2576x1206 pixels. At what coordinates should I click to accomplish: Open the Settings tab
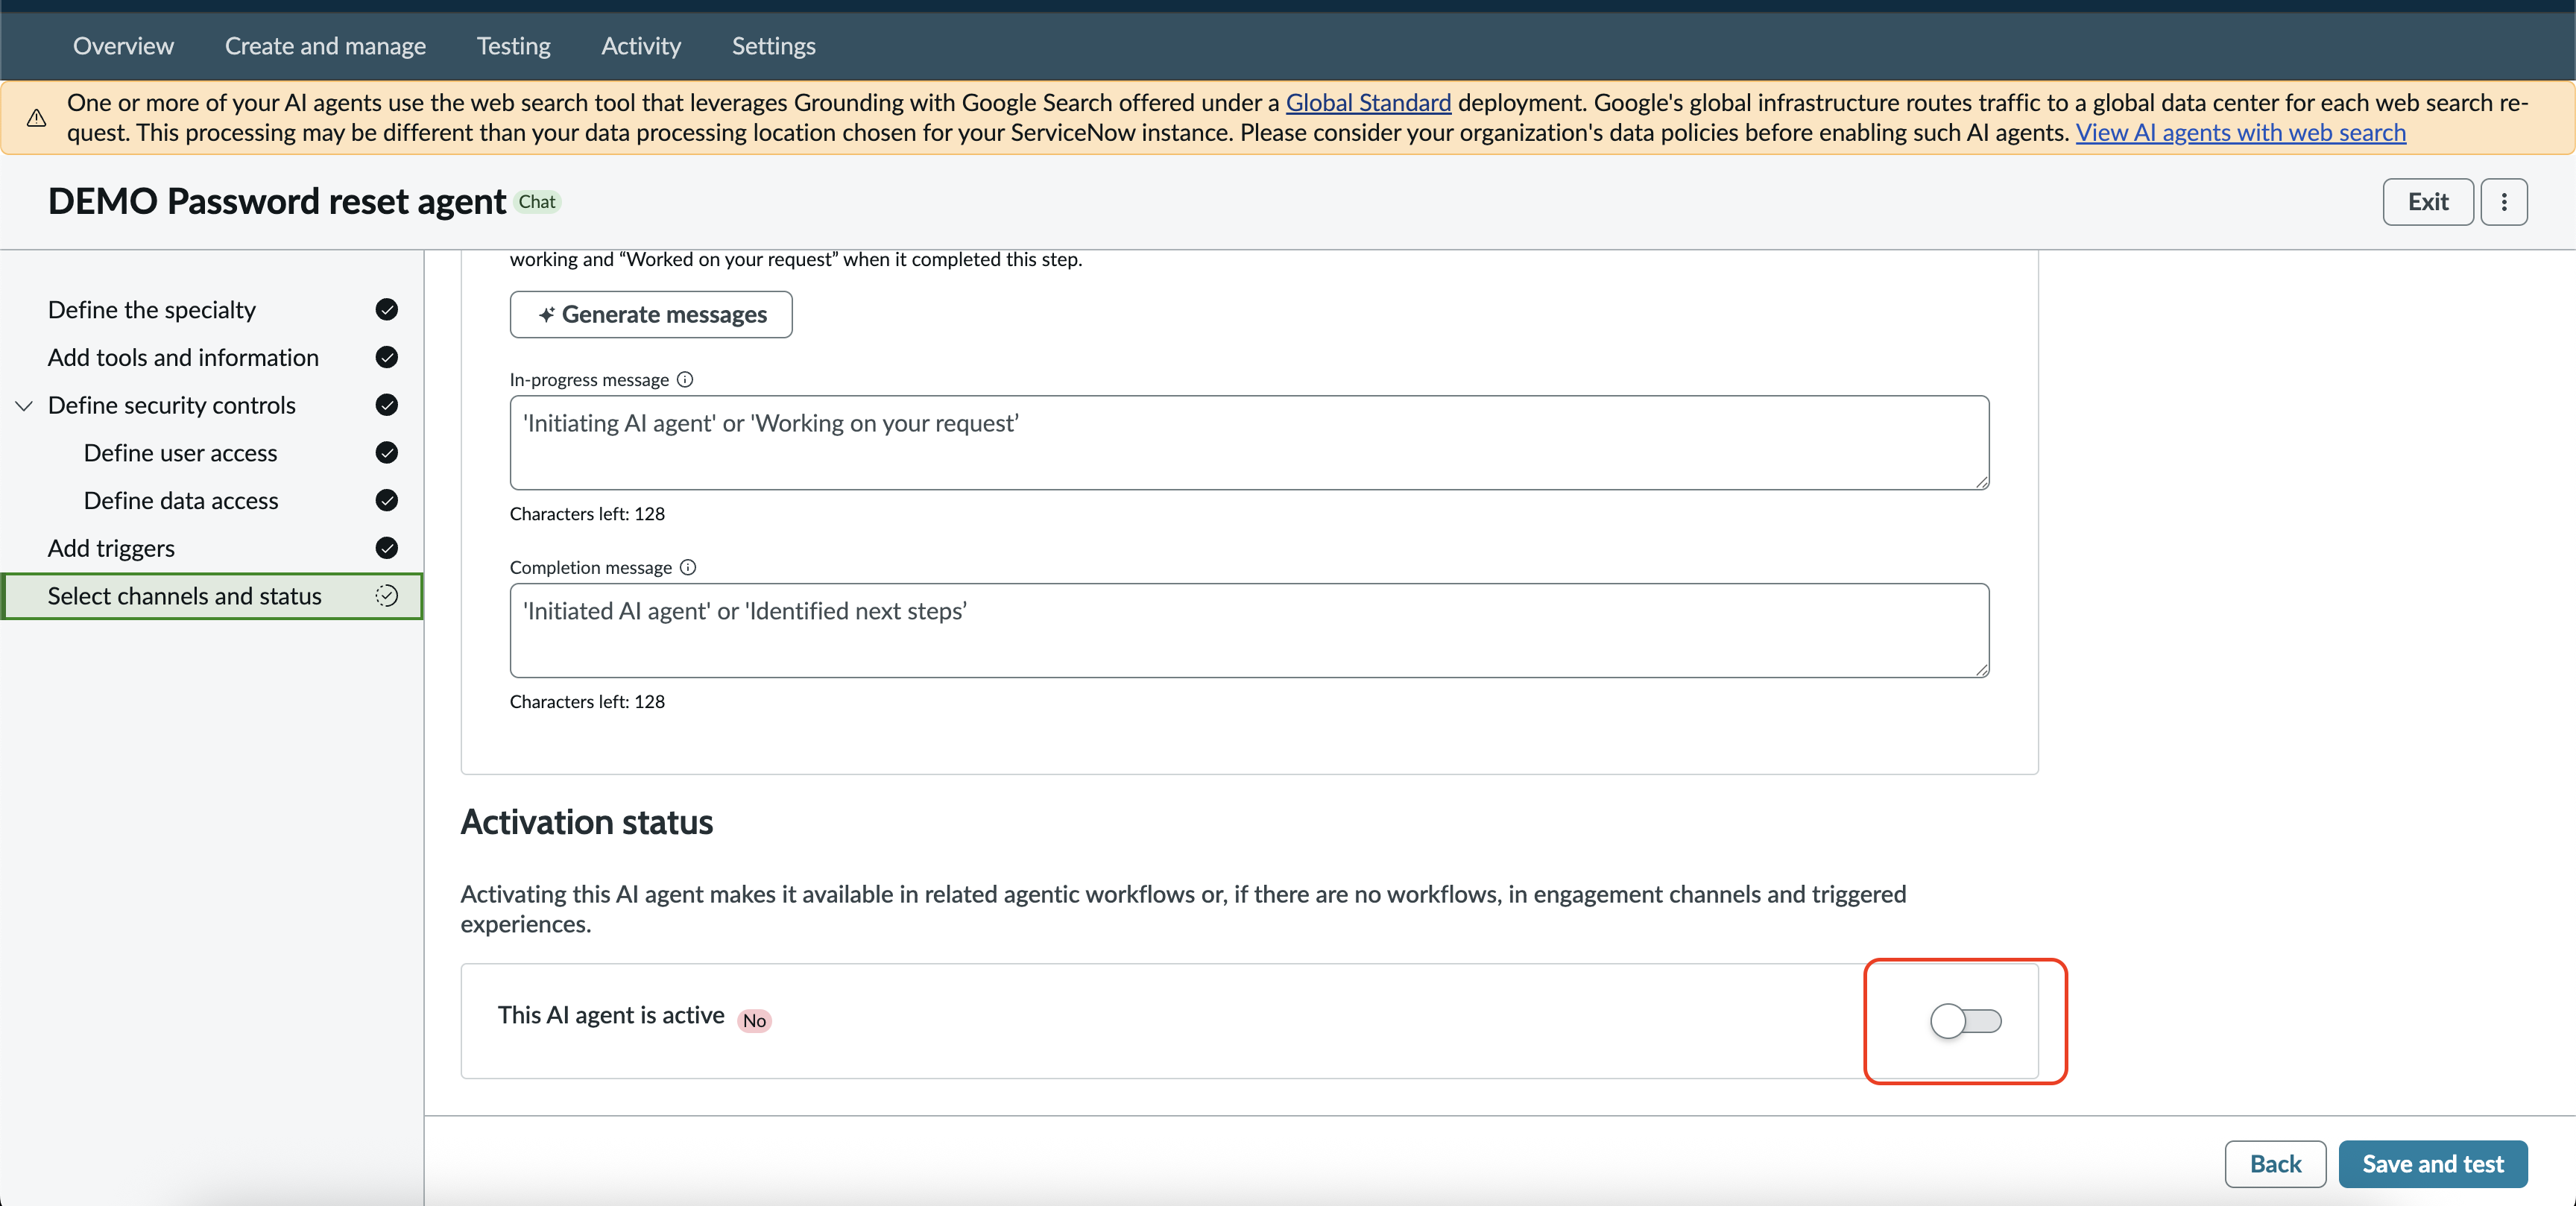point(773,46)
